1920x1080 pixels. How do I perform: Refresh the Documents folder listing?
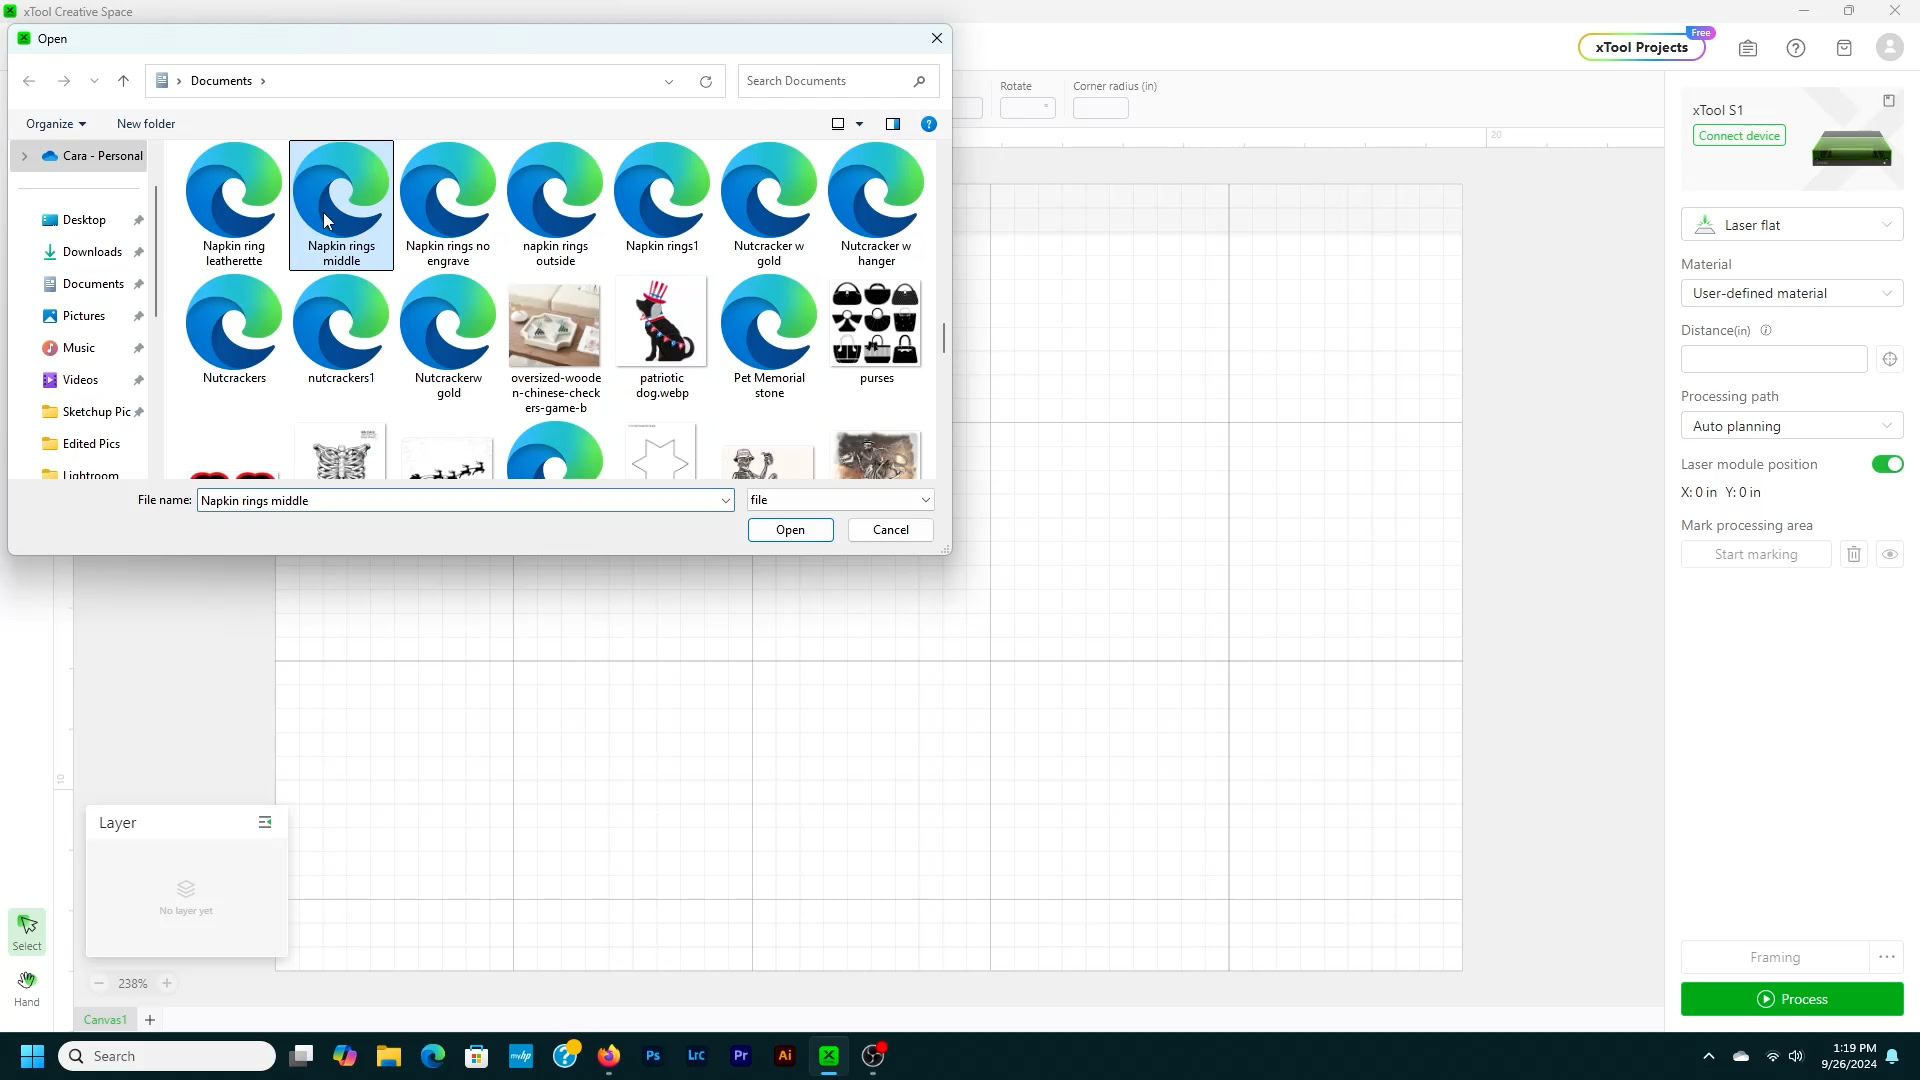[x=706, y=81]
